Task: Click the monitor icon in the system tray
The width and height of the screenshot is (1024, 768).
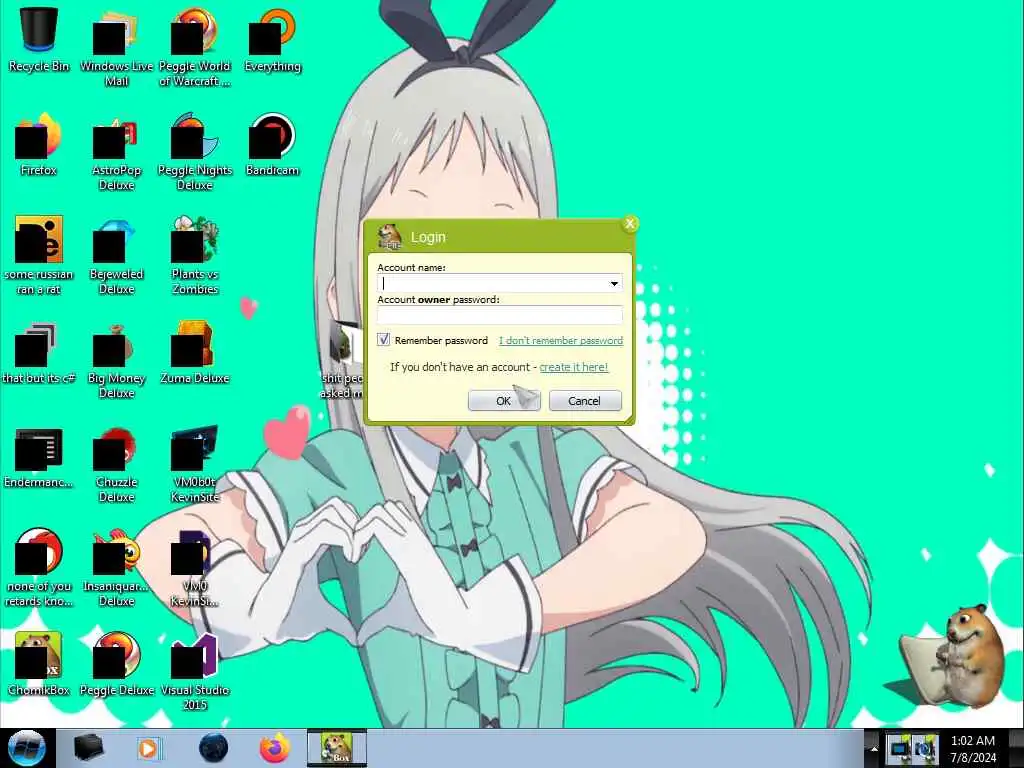Action: pos(900,749)
